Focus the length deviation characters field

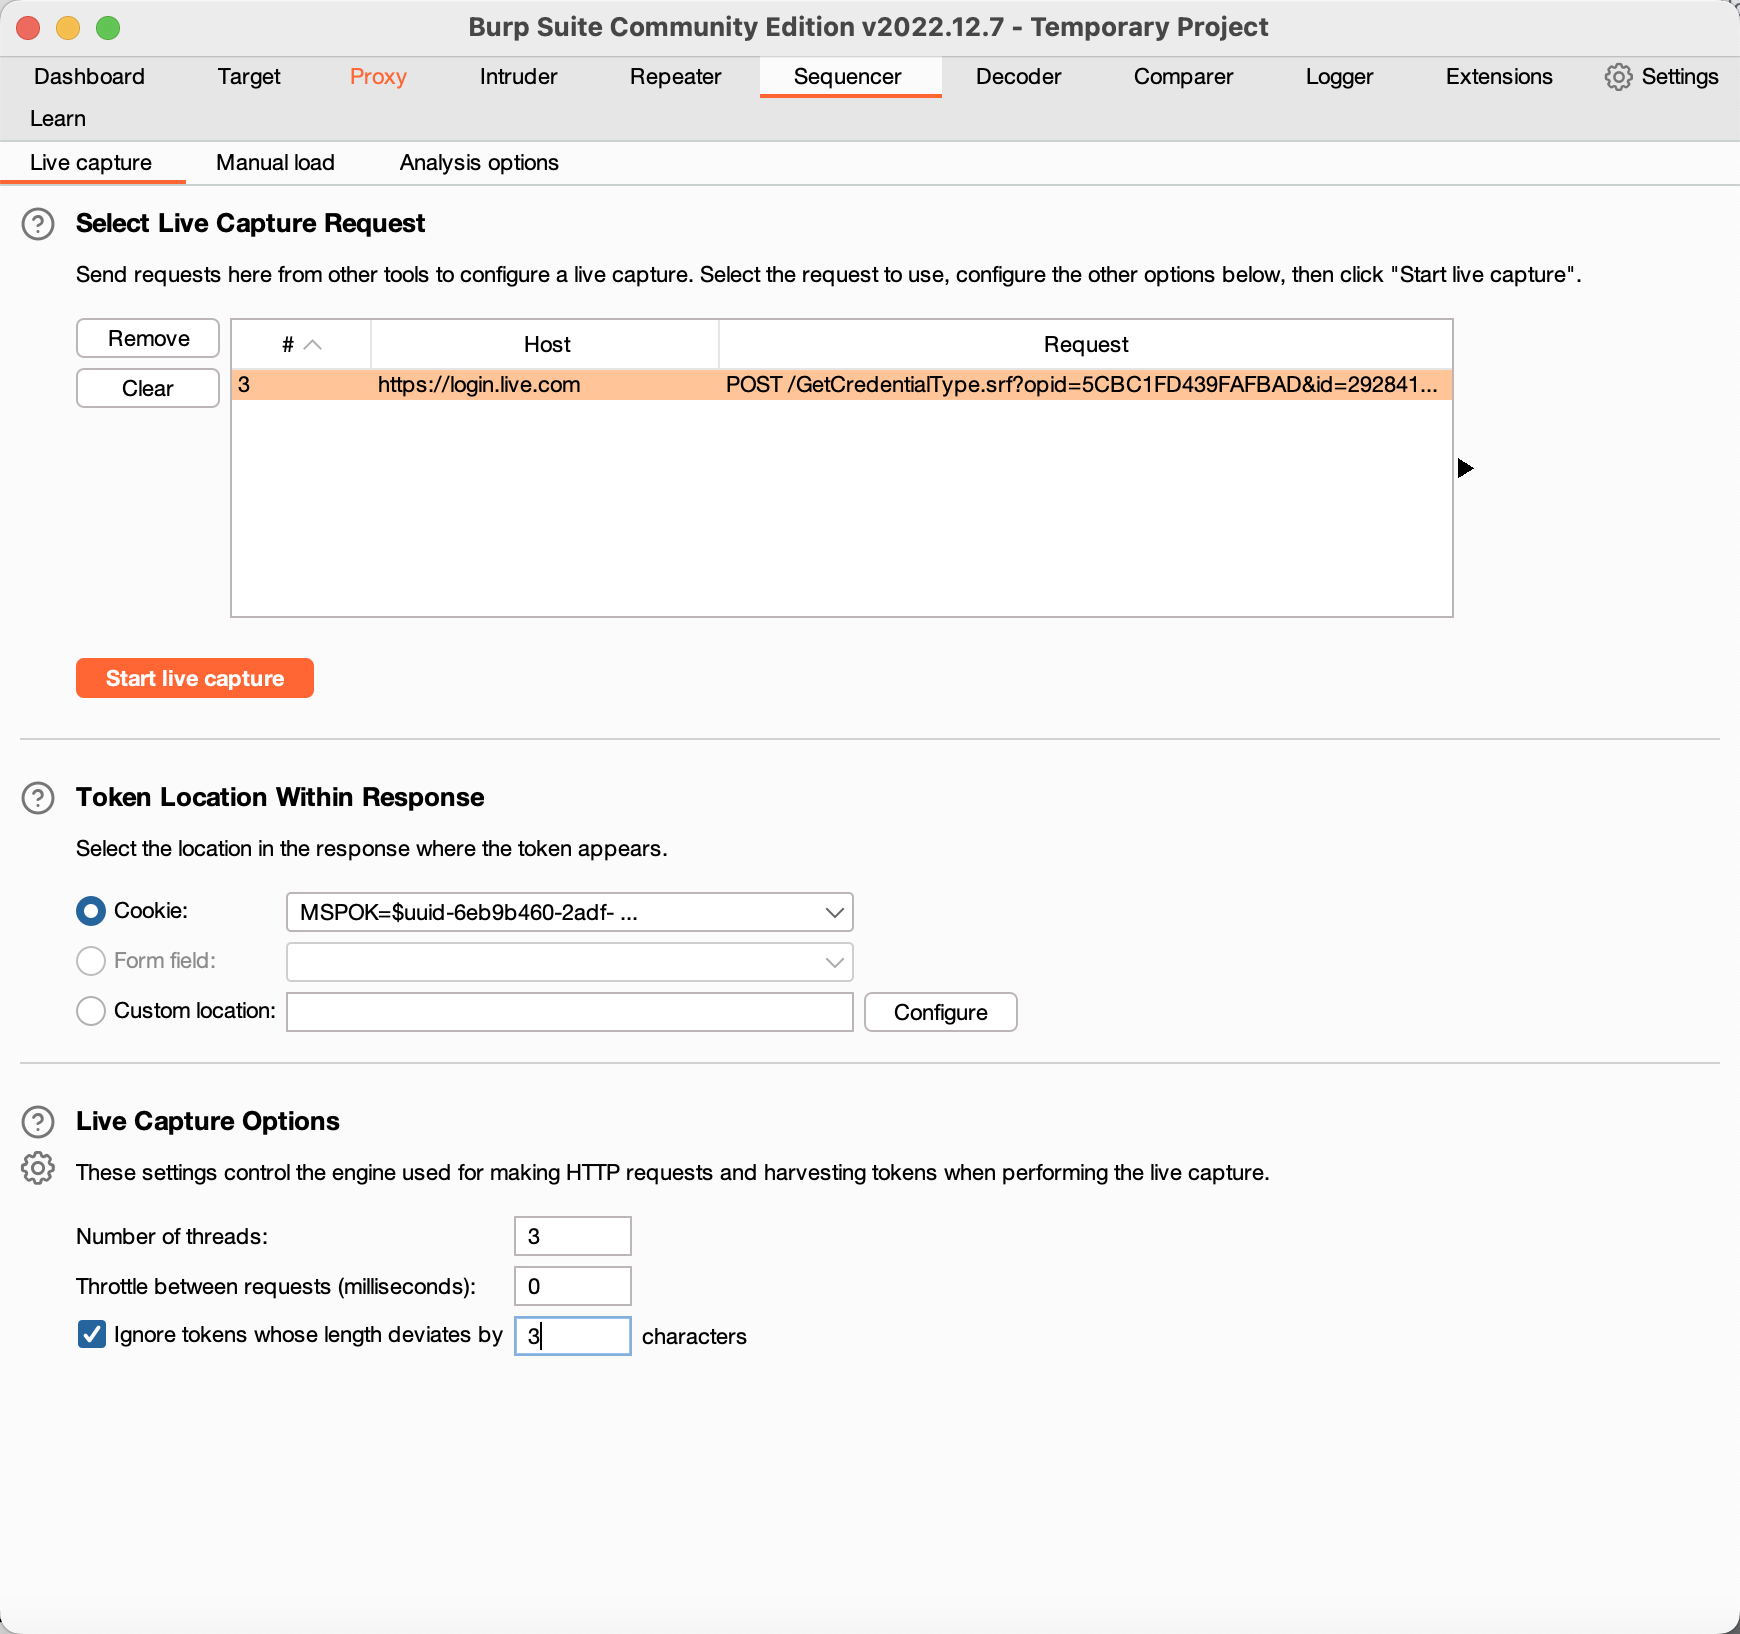click(573, 1337)
